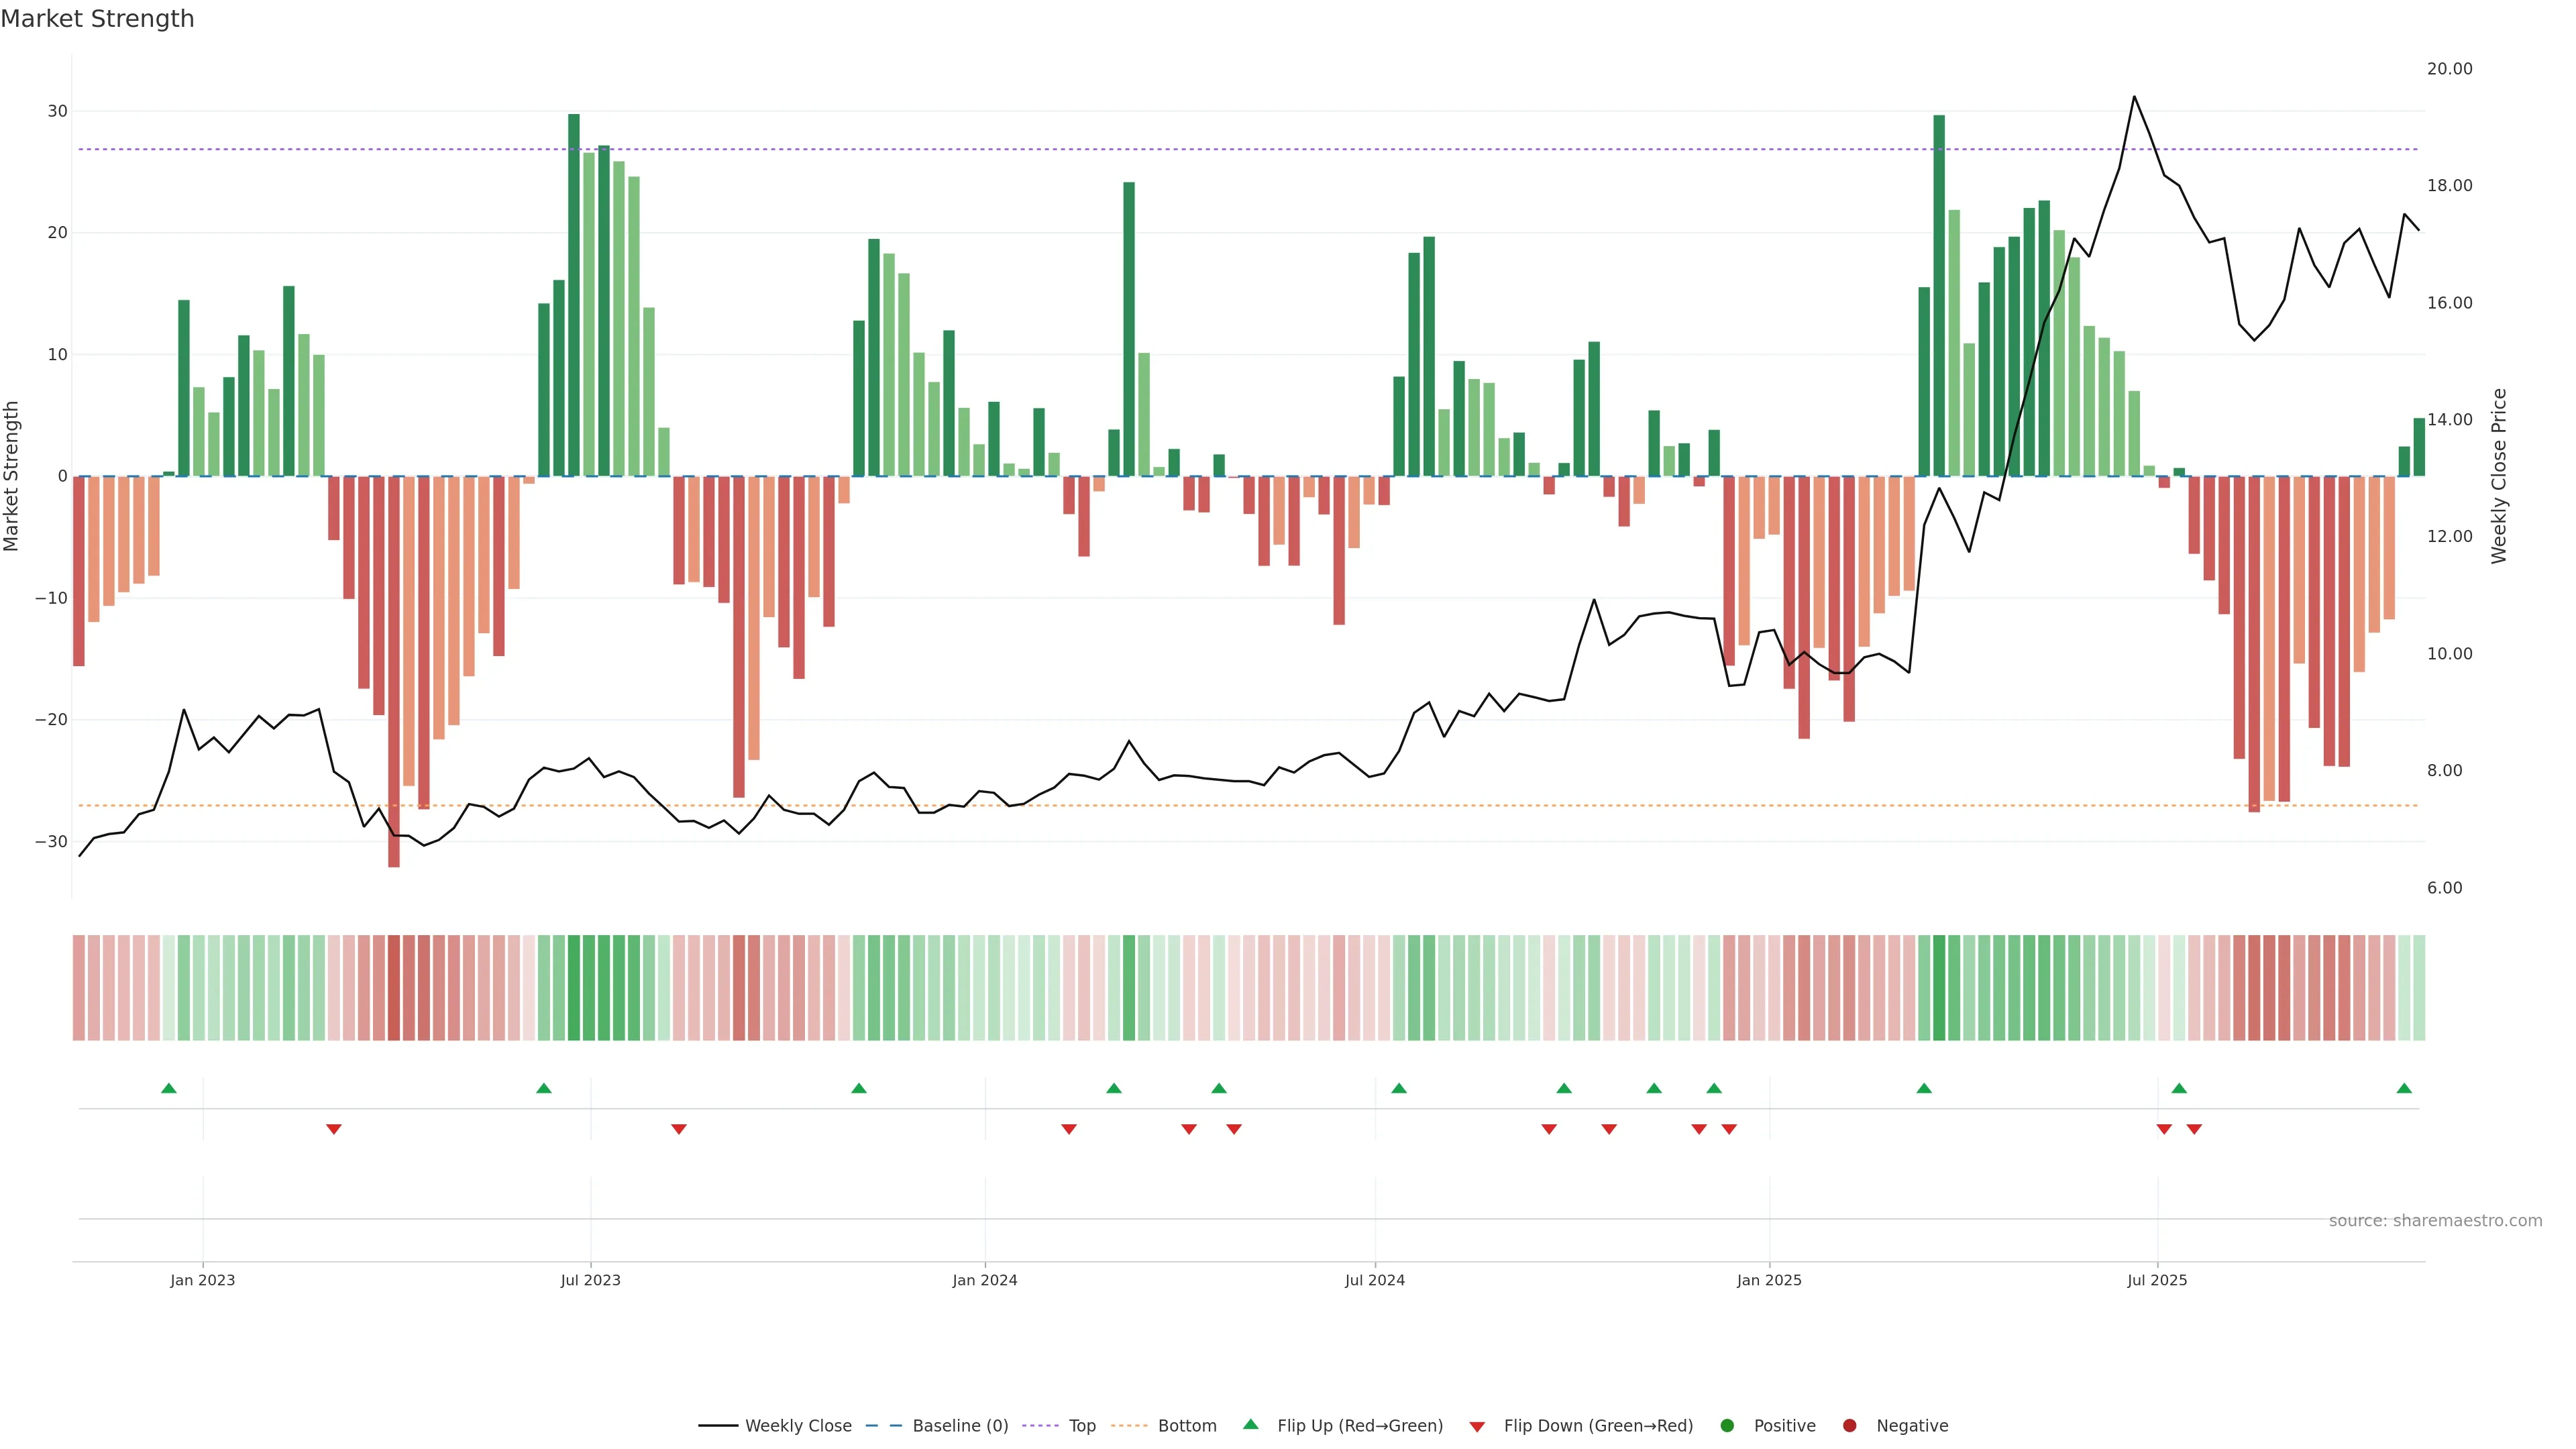
Task: Click the Jul 2023 x-axis label
Action: (590, 1280)
